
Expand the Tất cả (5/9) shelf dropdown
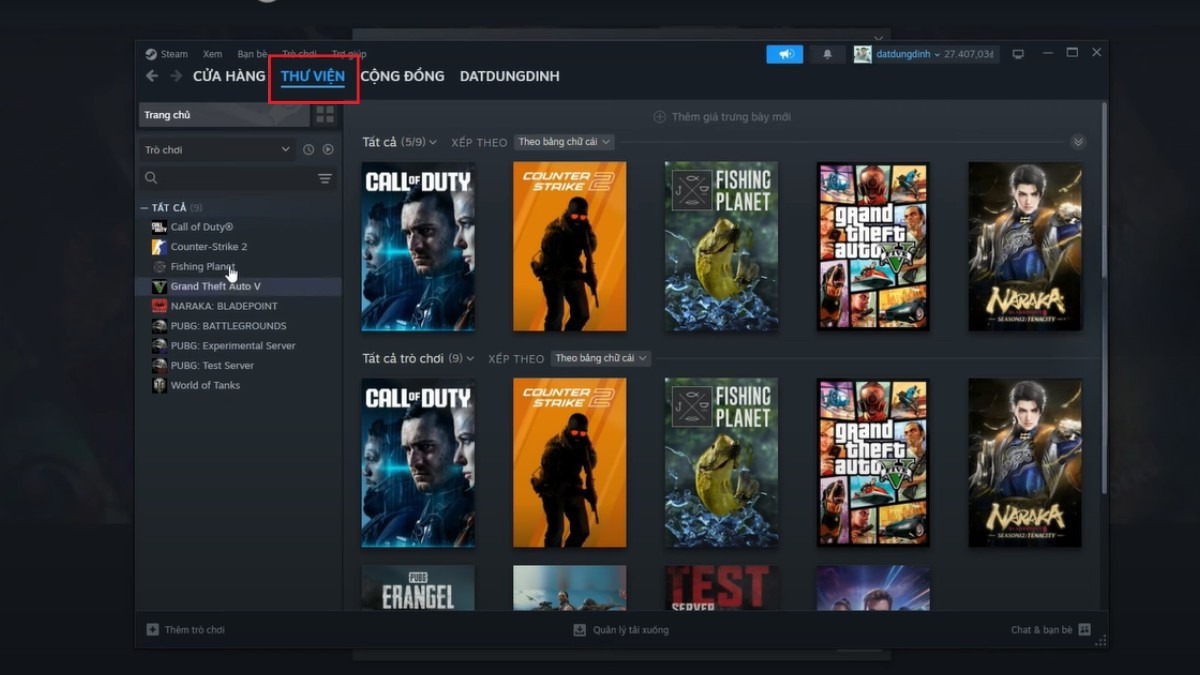coord(400,142)
